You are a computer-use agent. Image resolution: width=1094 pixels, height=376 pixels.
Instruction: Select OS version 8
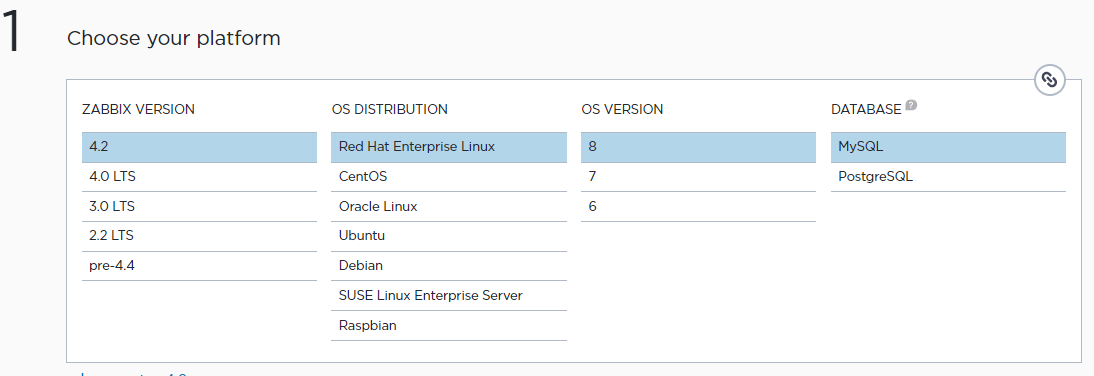pyautogui.click(x=698, y=147)
